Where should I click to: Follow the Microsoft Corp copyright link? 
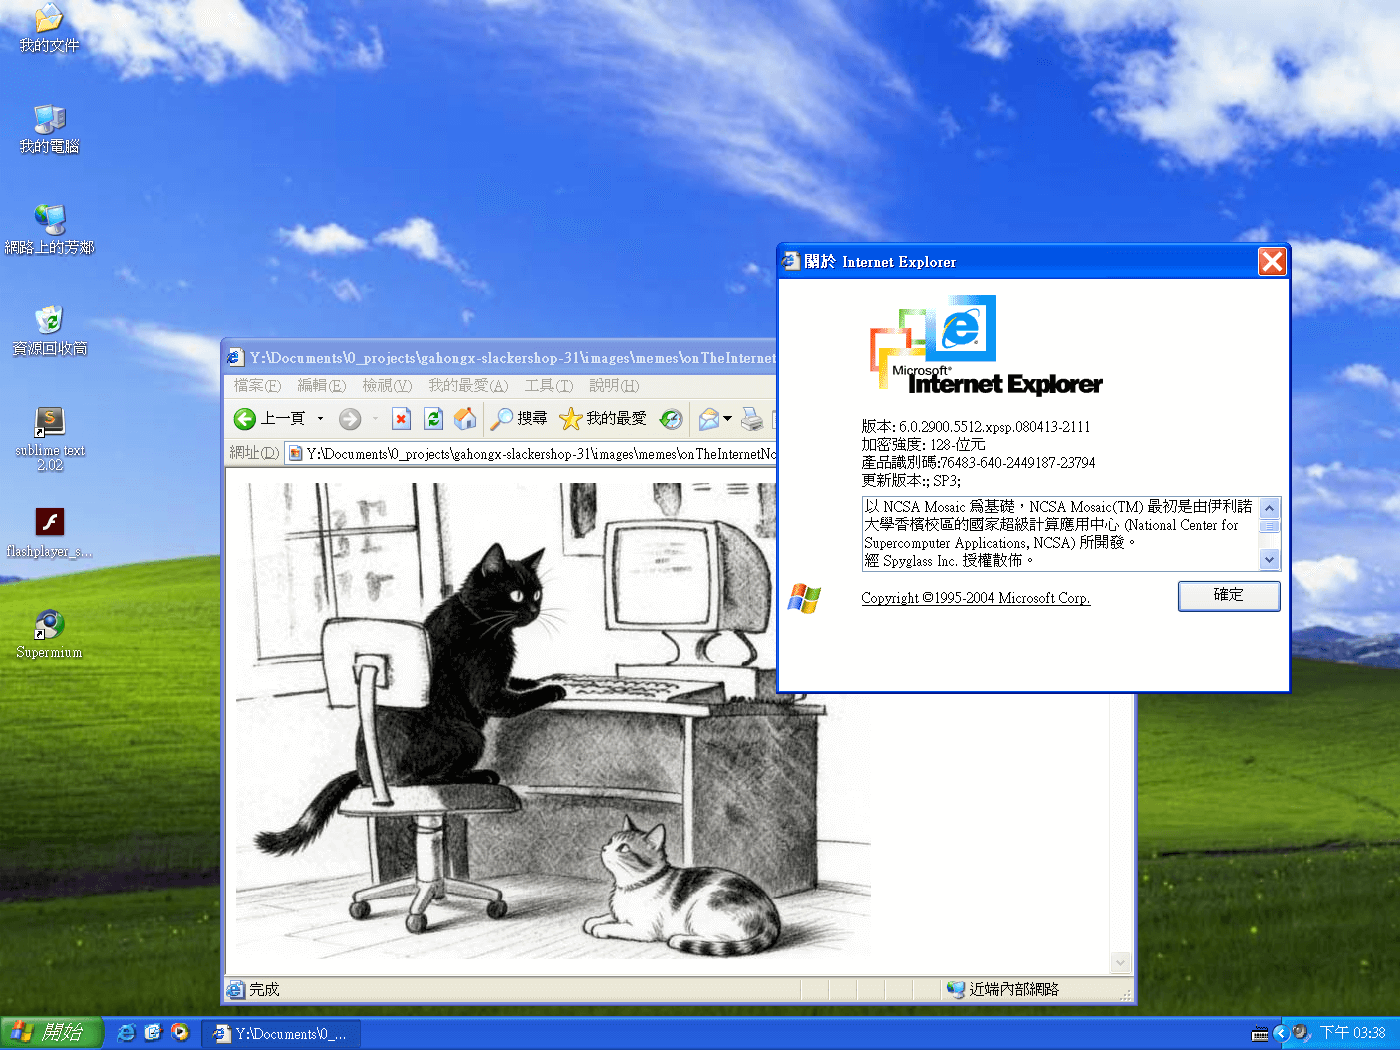pos(976,597)
